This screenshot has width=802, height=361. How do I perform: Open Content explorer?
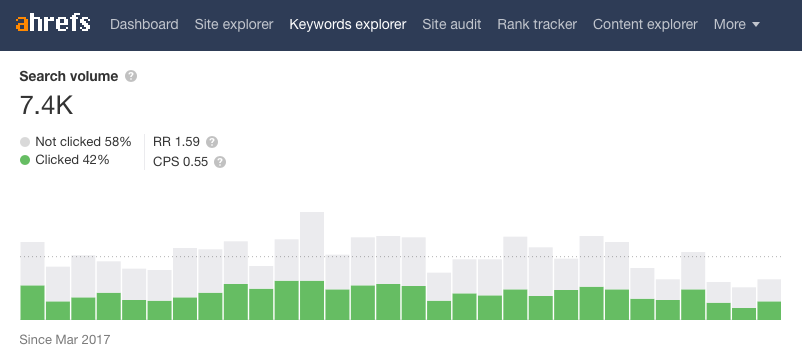click(x=645, y=24)
